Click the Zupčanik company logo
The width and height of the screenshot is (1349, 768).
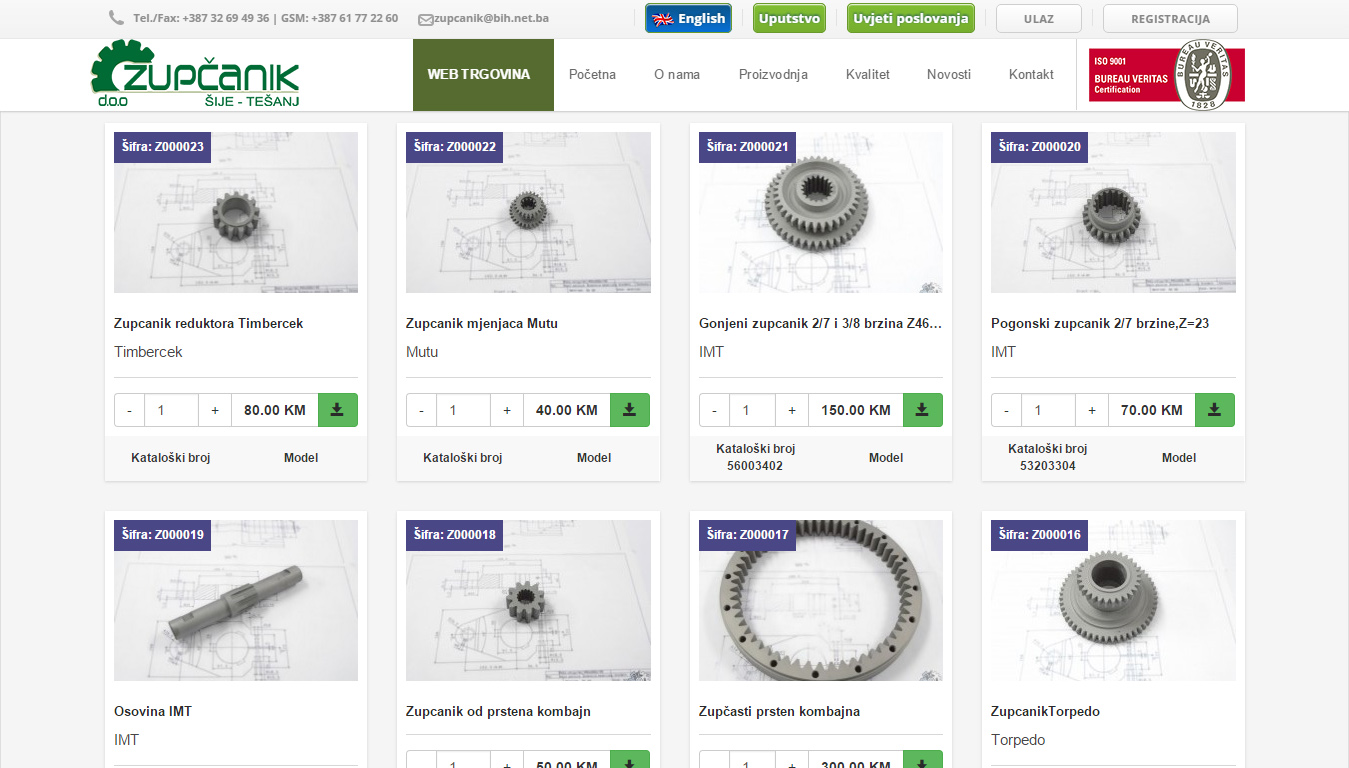coord(195,73)
